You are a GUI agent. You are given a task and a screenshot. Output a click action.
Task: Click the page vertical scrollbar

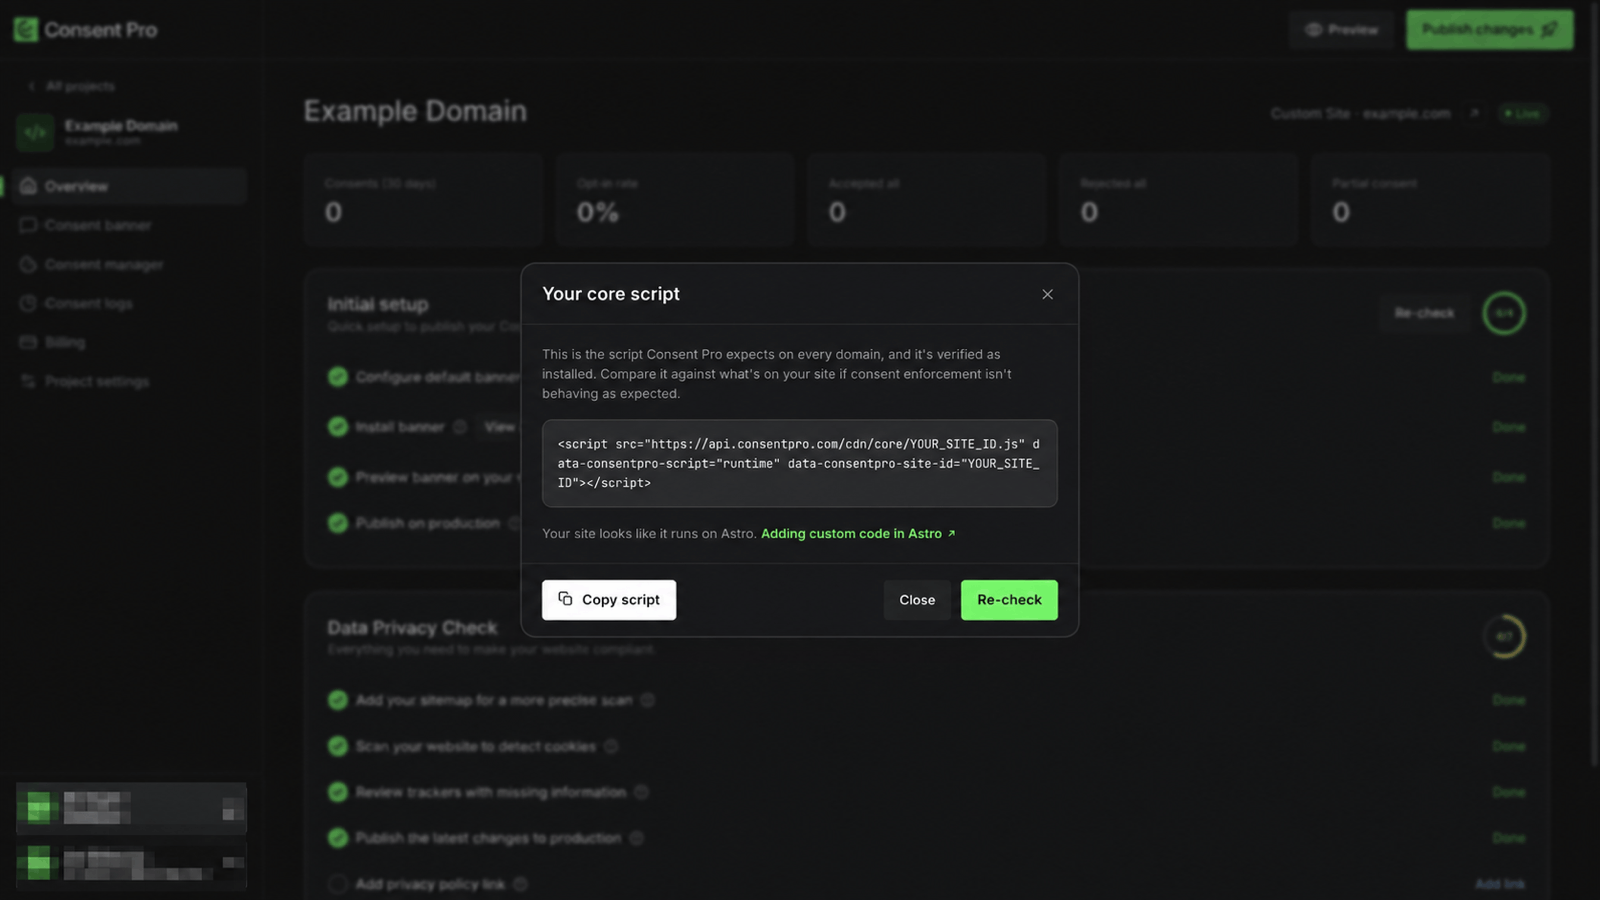coord(1595,385)
